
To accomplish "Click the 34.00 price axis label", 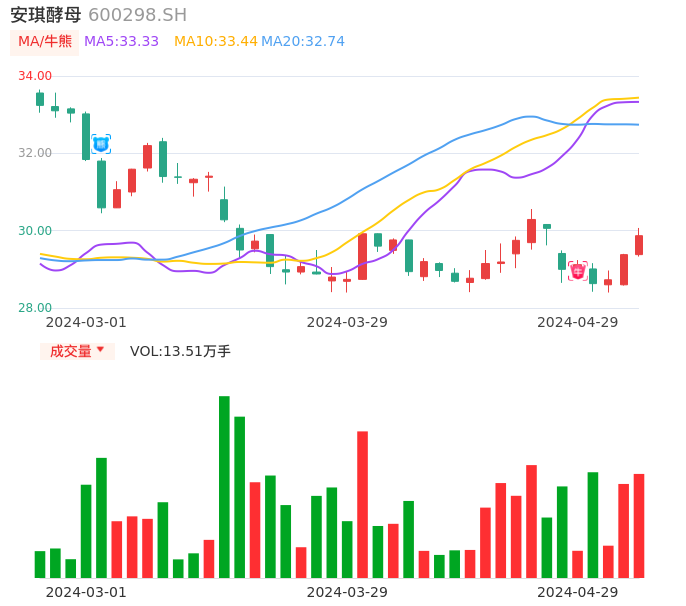I will 35,76.
